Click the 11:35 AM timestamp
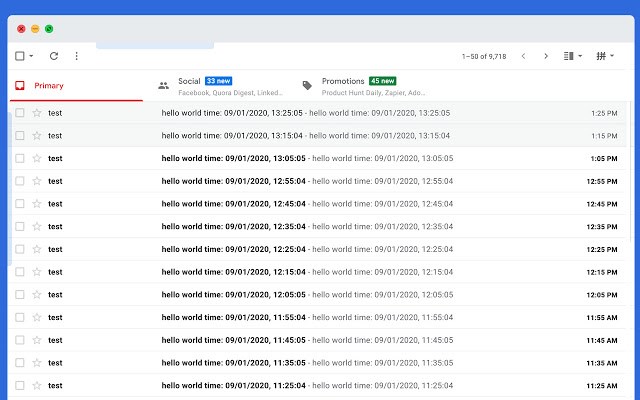Image resolution: width=640 pixels, height=400 pixels. pyautogui.click(x=602, y=363)
